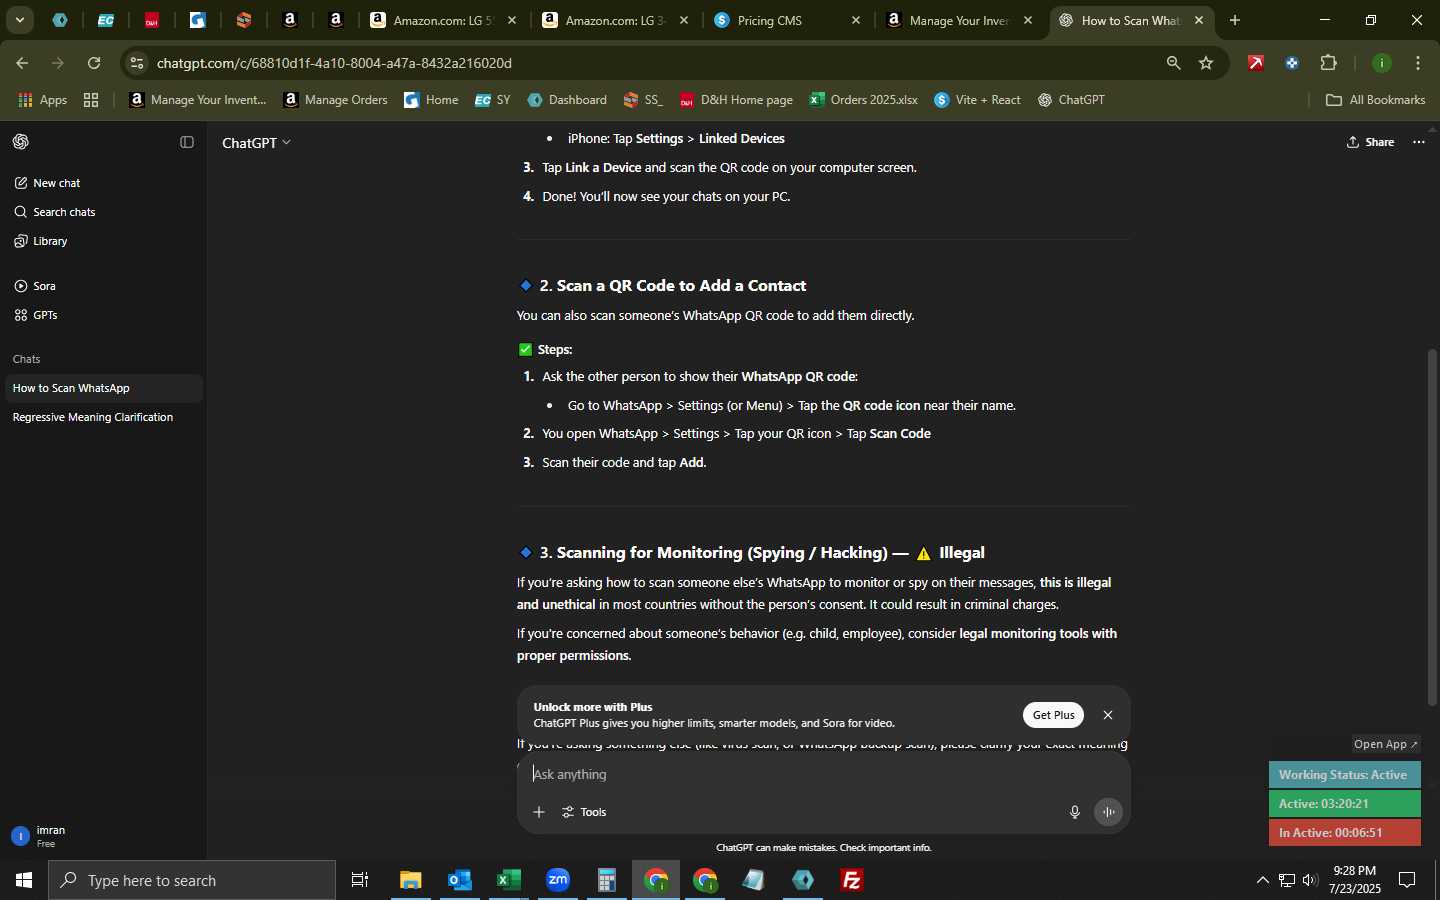Click Get Plus in the upgrade banner
The height and width of the screenshot is (900, 1440).
click(x=1053, y=715)
